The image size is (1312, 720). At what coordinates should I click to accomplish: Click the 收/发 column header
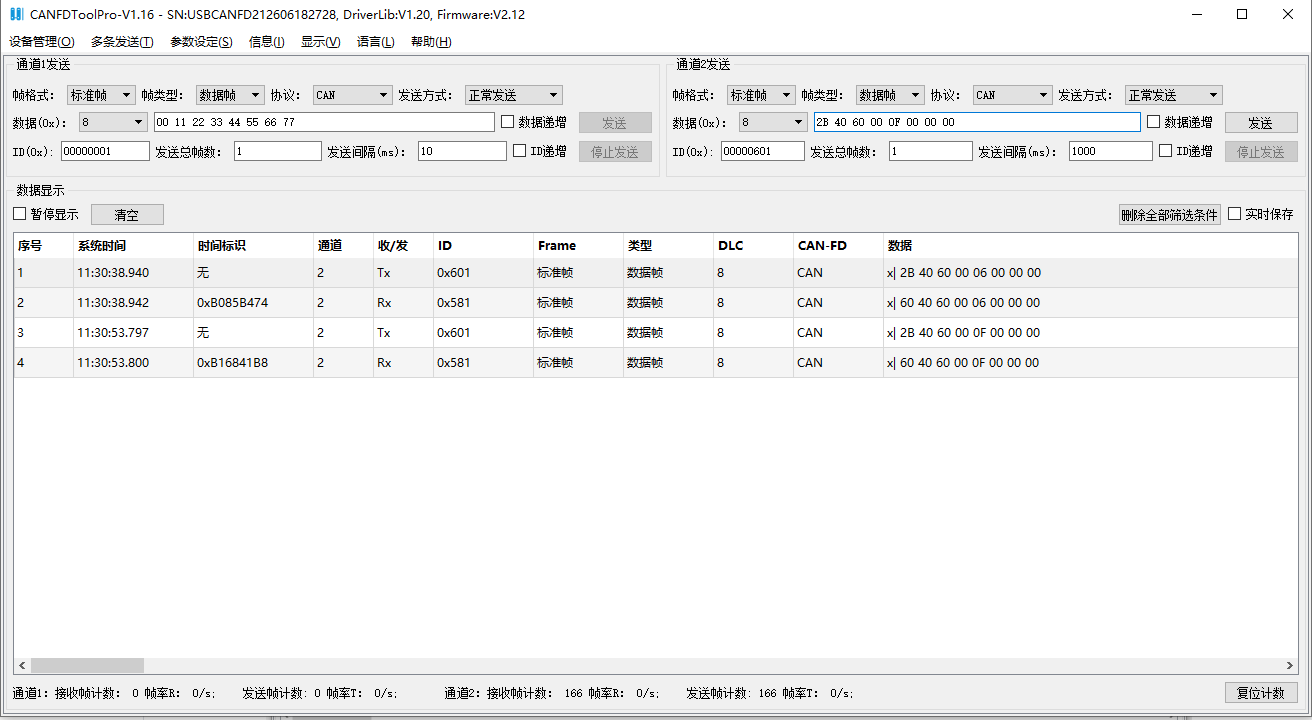point(404,245)
